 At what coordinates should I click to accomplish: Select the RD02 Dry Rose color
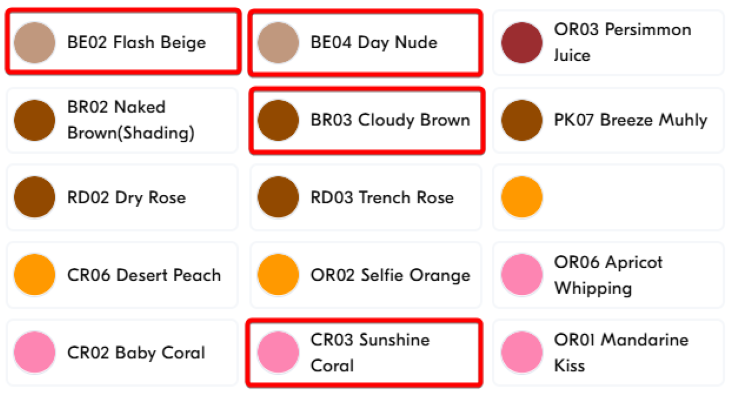point(122,197)
